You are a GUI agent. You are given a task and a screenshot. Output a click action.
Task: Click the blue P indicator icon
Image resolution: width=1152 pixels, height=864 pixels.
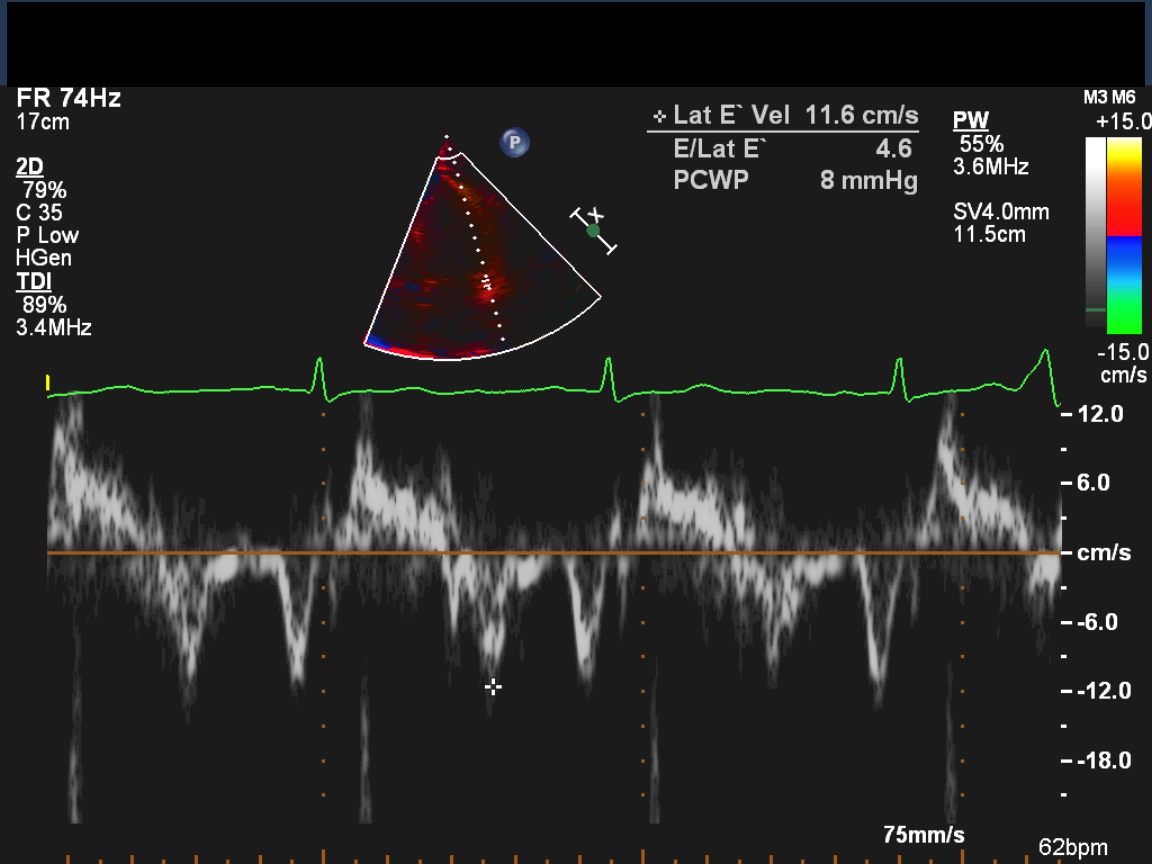515,143
